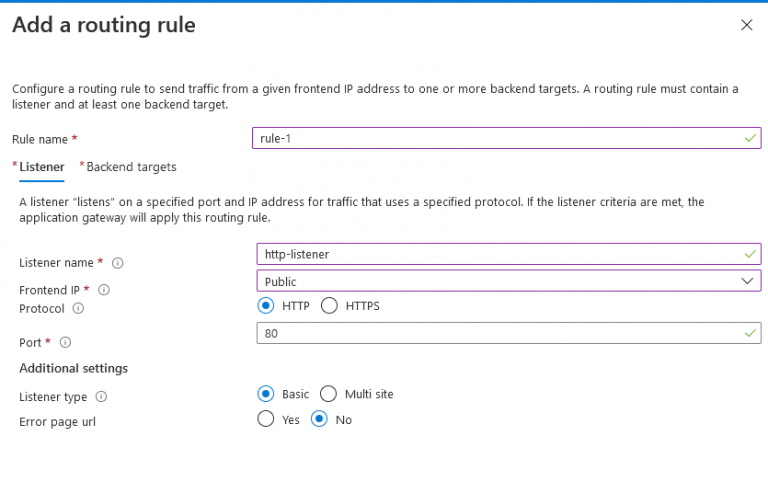This screenshot has height=493, width=768.
Task: Close the Add a routing rule panel
Action: click(x=746, y=25)
